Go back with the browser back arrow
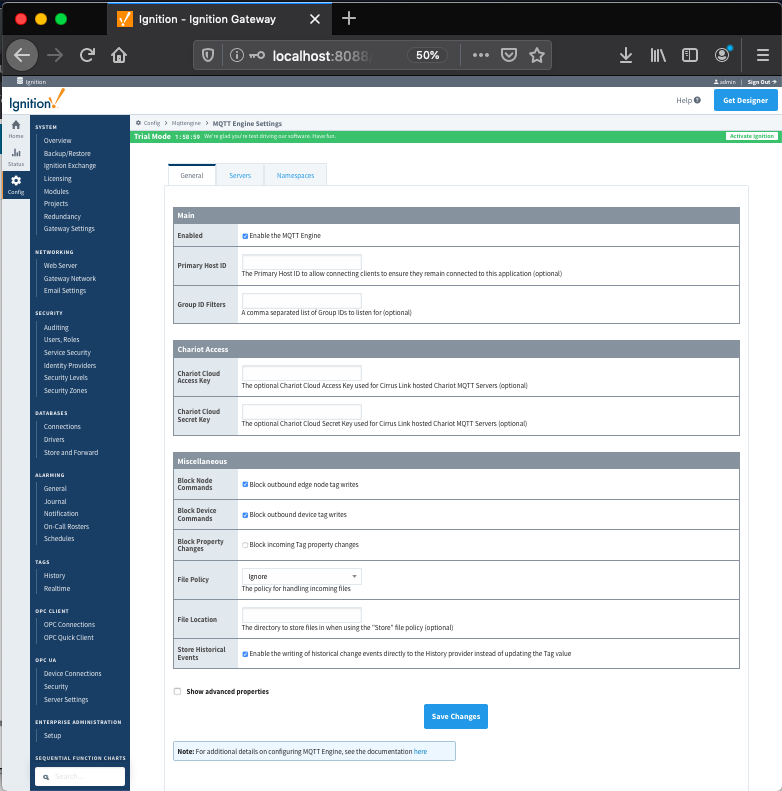 [x=22, y=54]
